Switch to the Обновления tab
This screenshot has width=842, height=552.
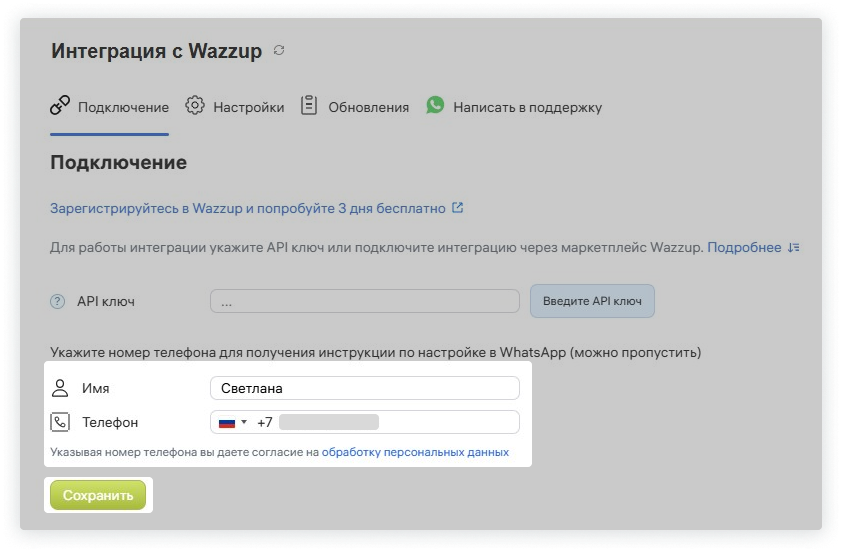point(354,107)
